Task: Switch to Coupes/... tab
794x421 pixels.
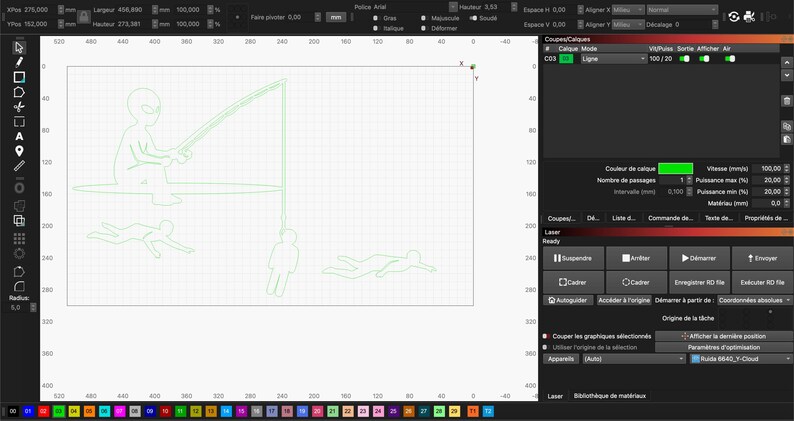Action: [562, 218]
